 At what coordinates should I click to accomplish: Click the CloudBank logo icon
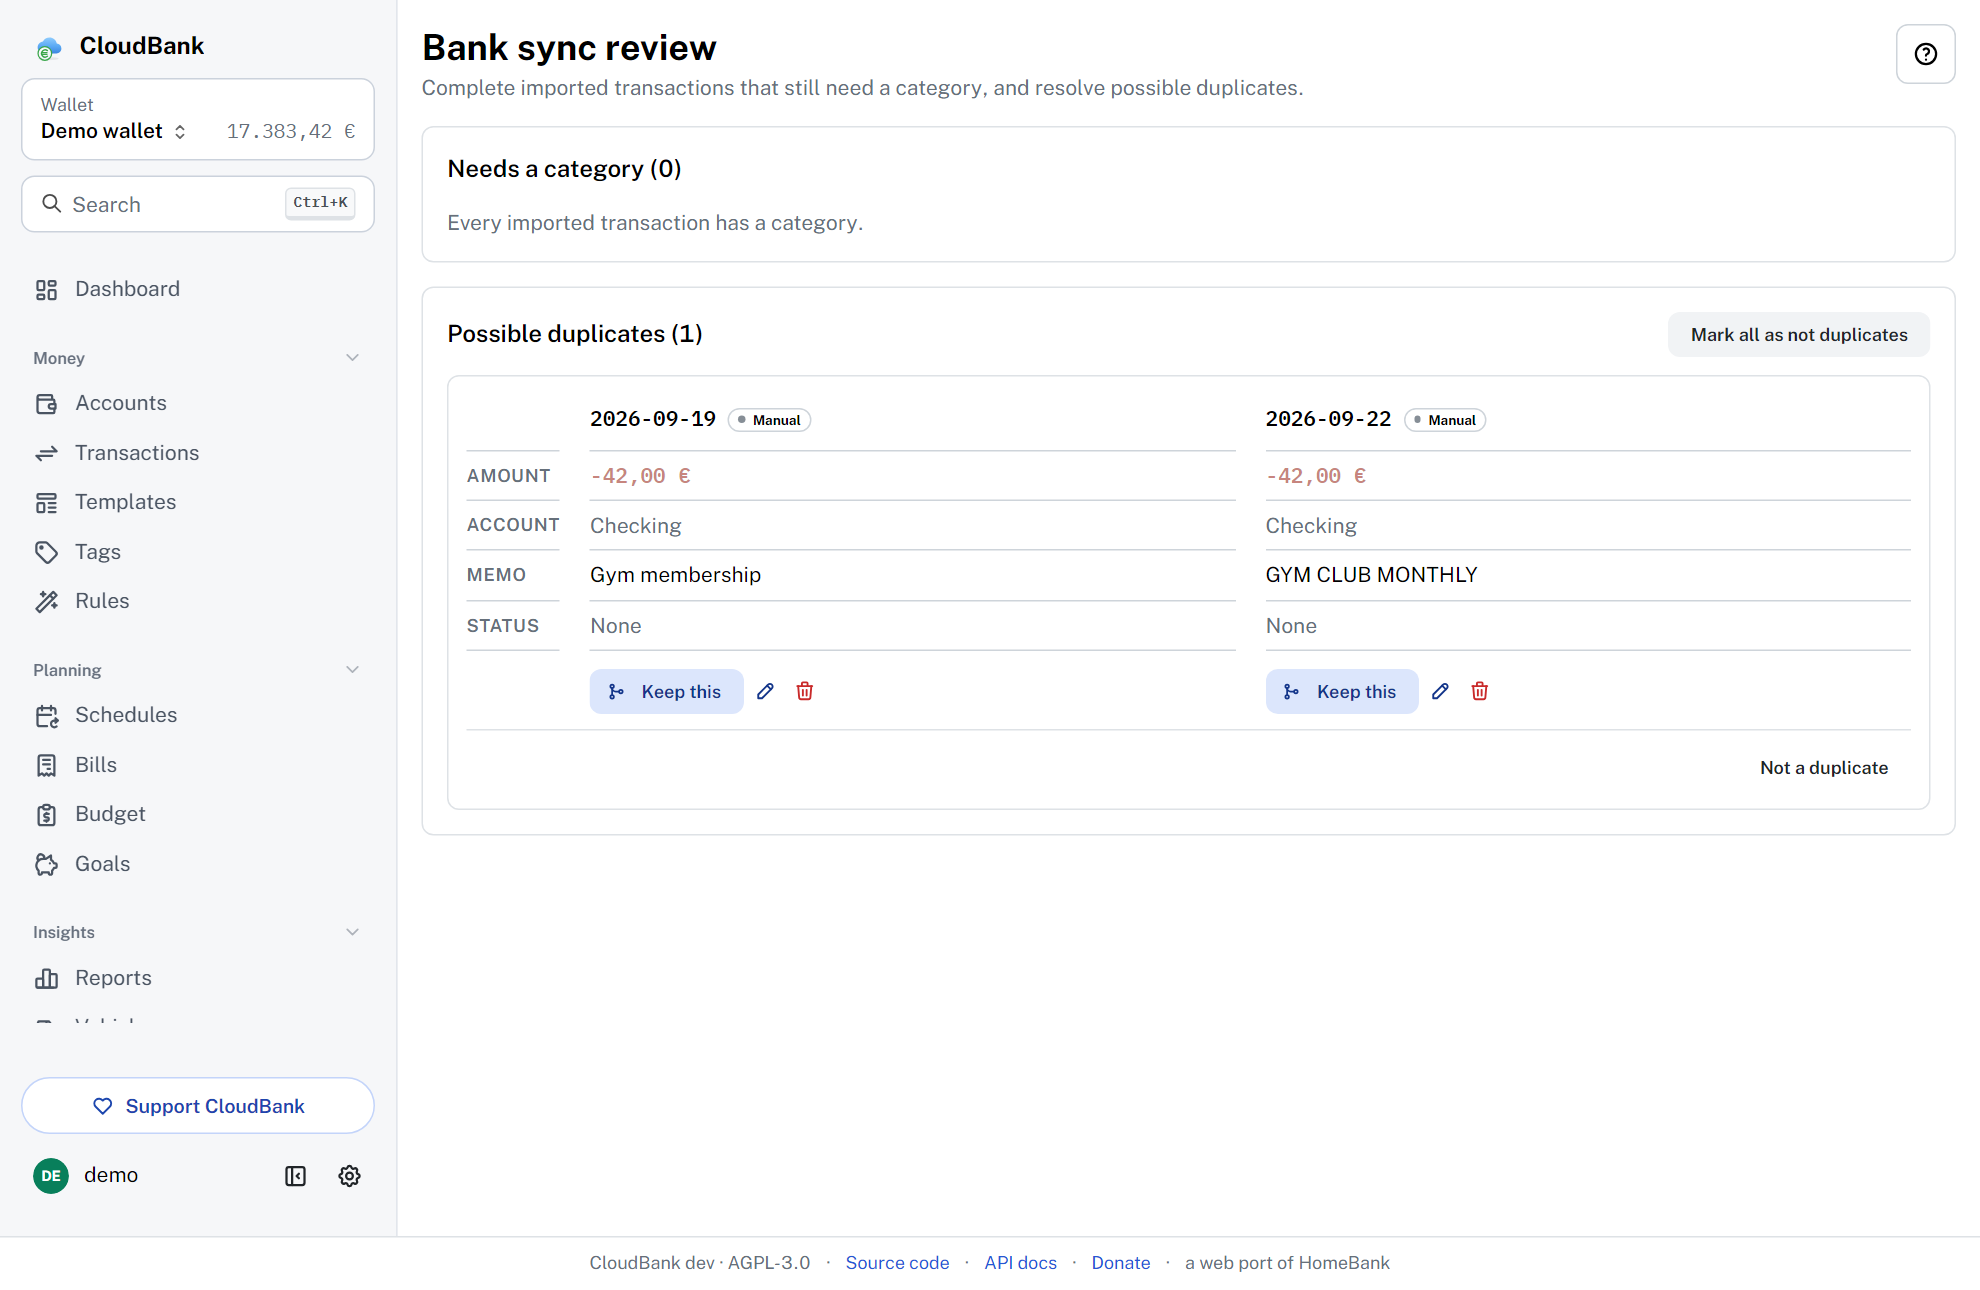[49, 47]
